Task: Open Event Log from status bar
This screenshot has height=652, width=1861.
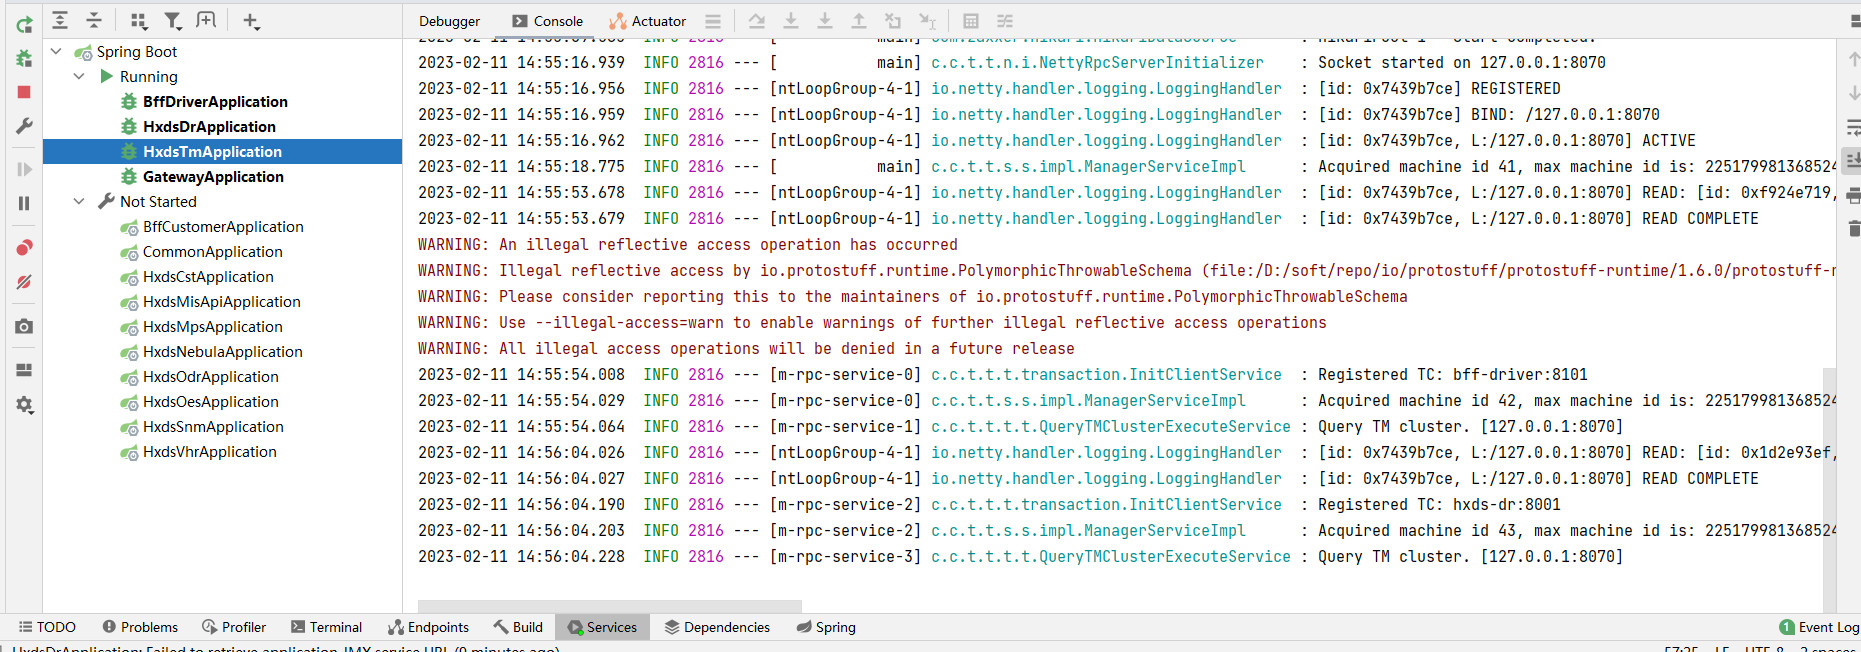Action: tap(1819, 627)
